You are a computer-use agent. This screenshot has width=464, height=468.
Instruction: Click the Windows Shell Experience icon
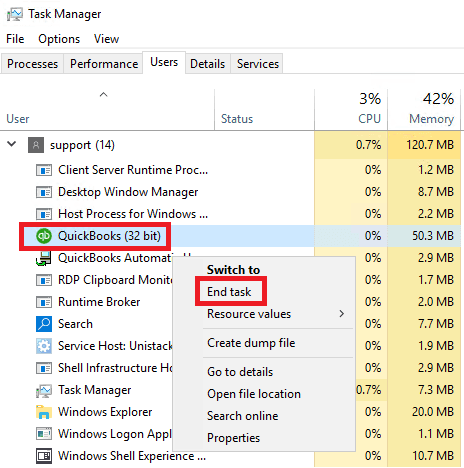tap(44, 456)
